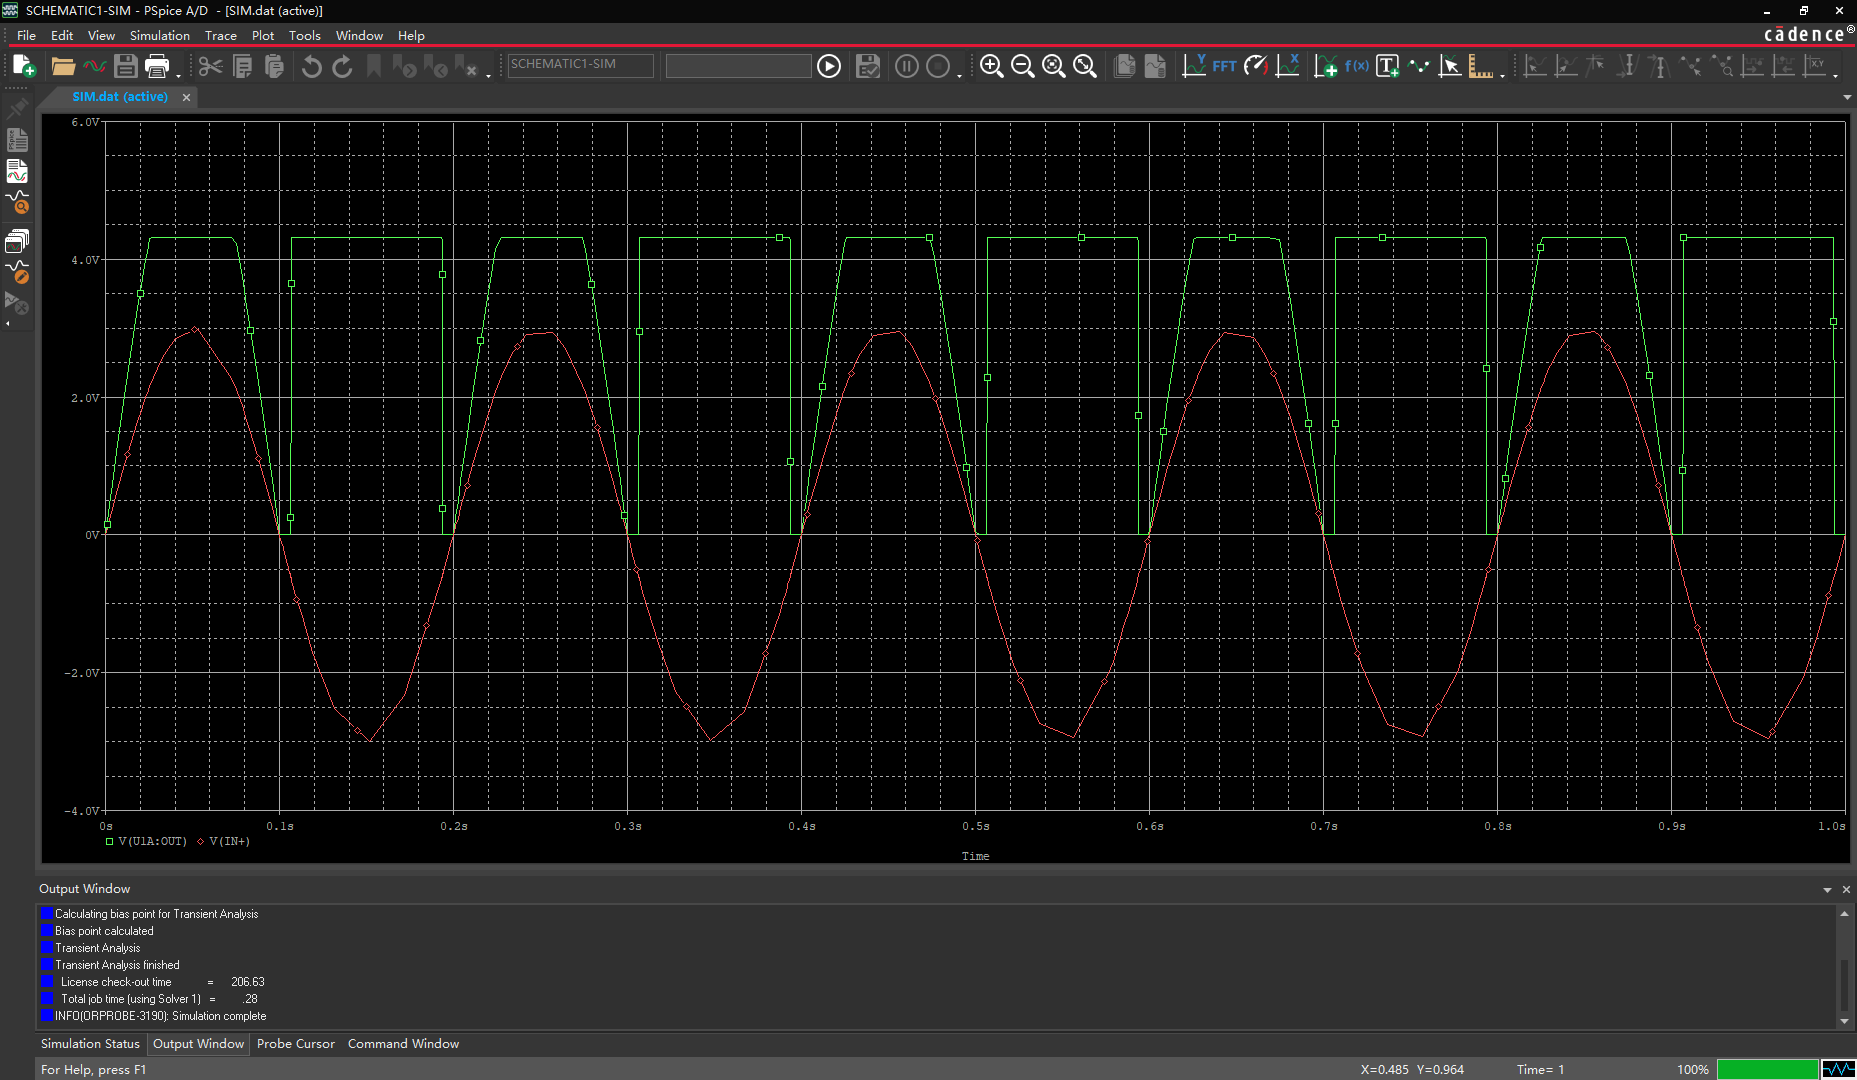Zoom in on the plot
The width and height of the screenshot is (1857, 1080).
pos(991,66)
